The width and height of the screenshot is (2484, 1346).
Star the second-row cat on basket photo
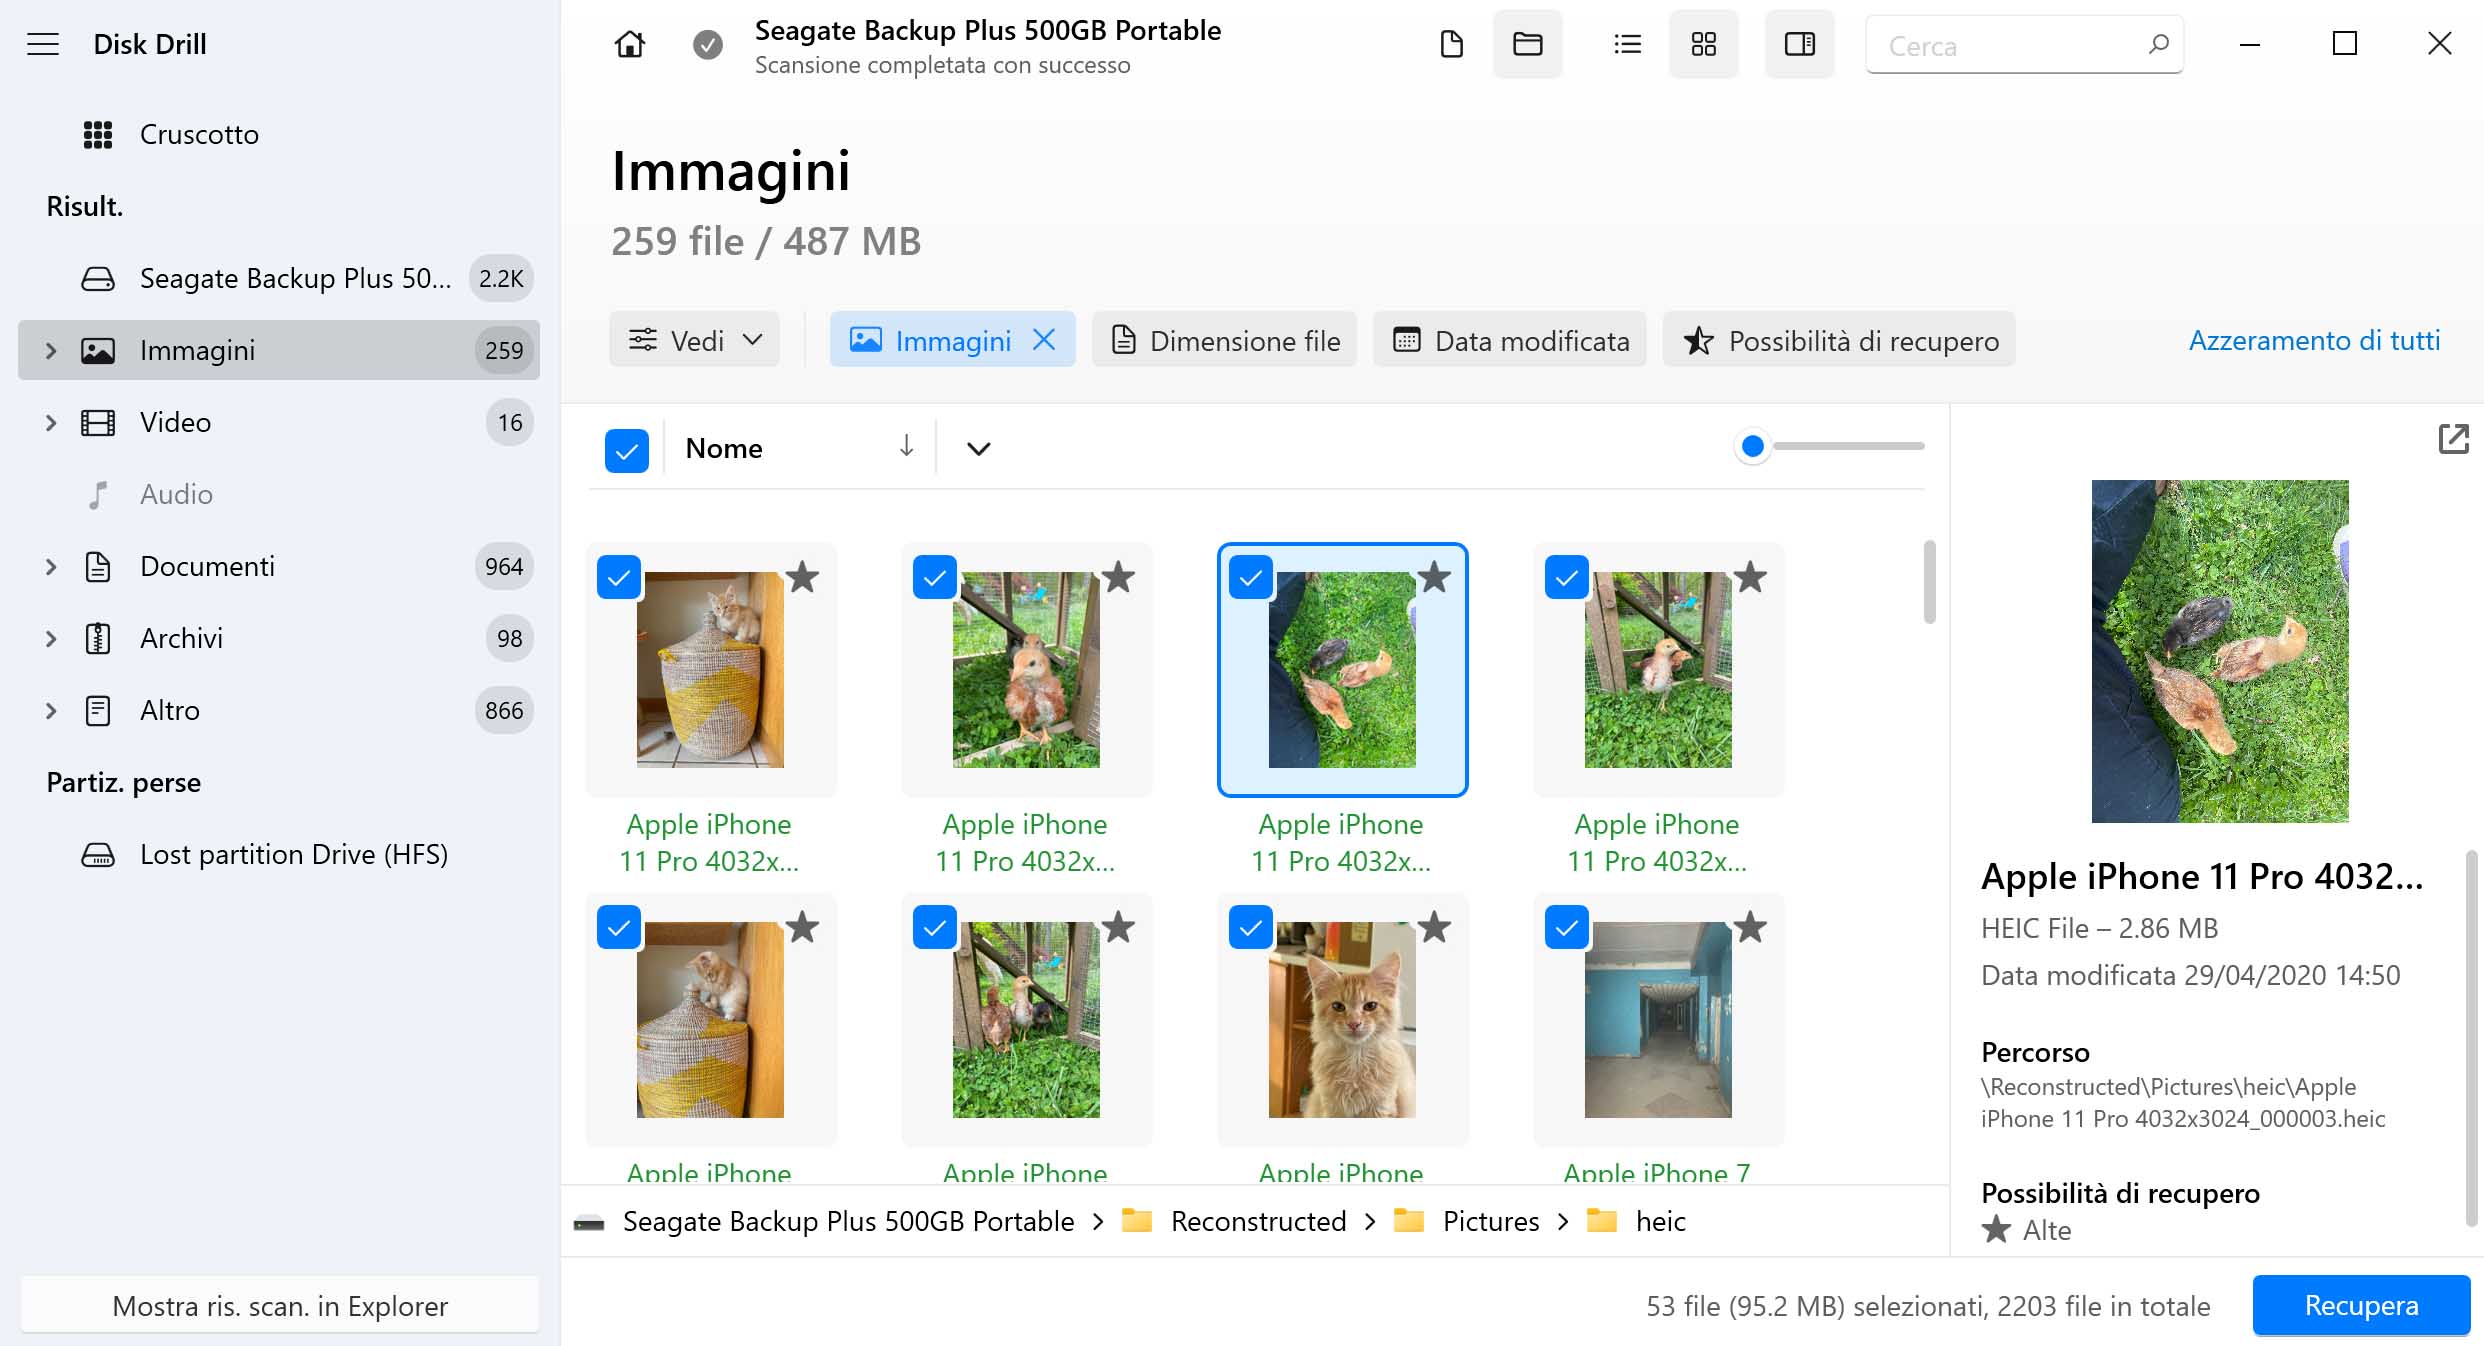(x=802, y=927)
